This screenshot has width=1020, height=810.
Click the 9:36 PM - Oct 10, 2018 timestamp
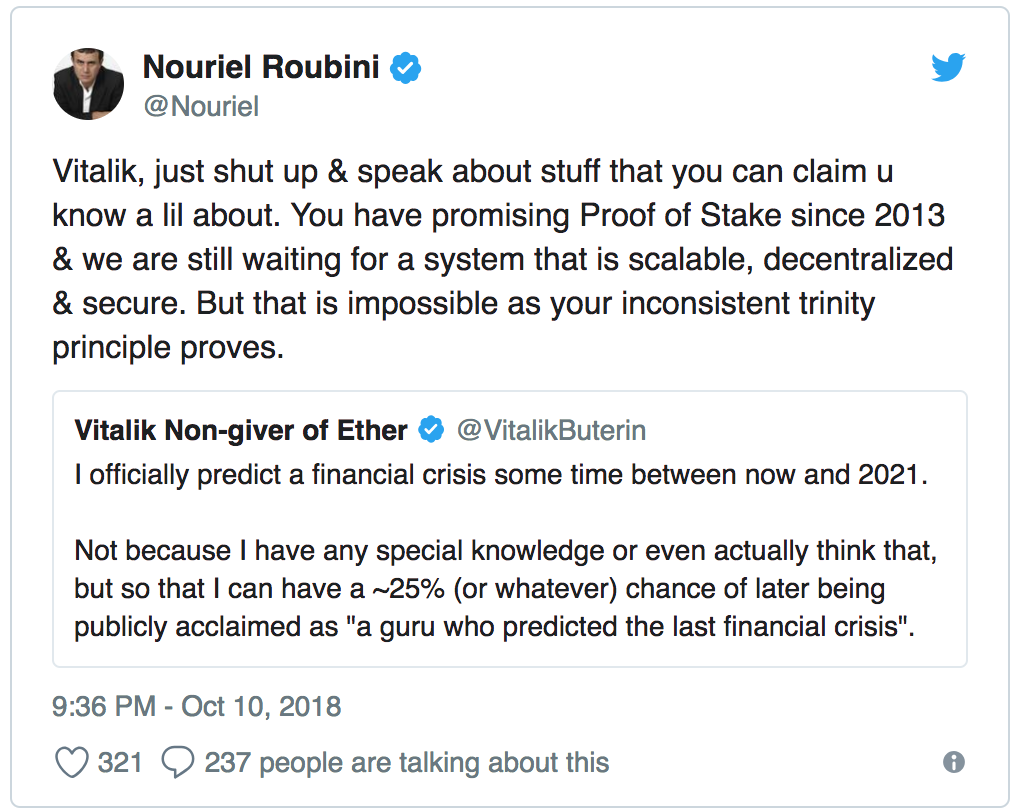tap(196, 707)
